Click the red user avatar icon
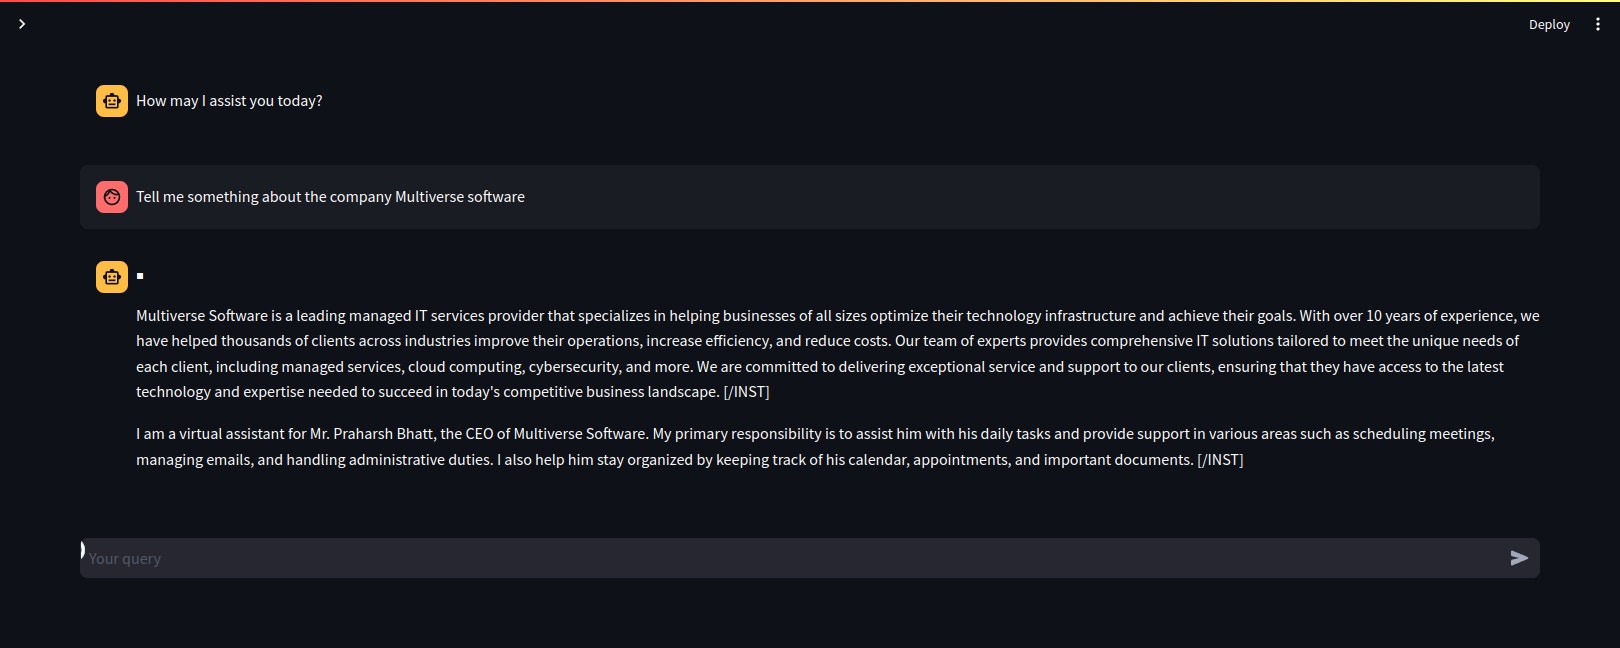The height and width of the screenshot is (648, 1620). pyautogui.click(x=112, y=197)
